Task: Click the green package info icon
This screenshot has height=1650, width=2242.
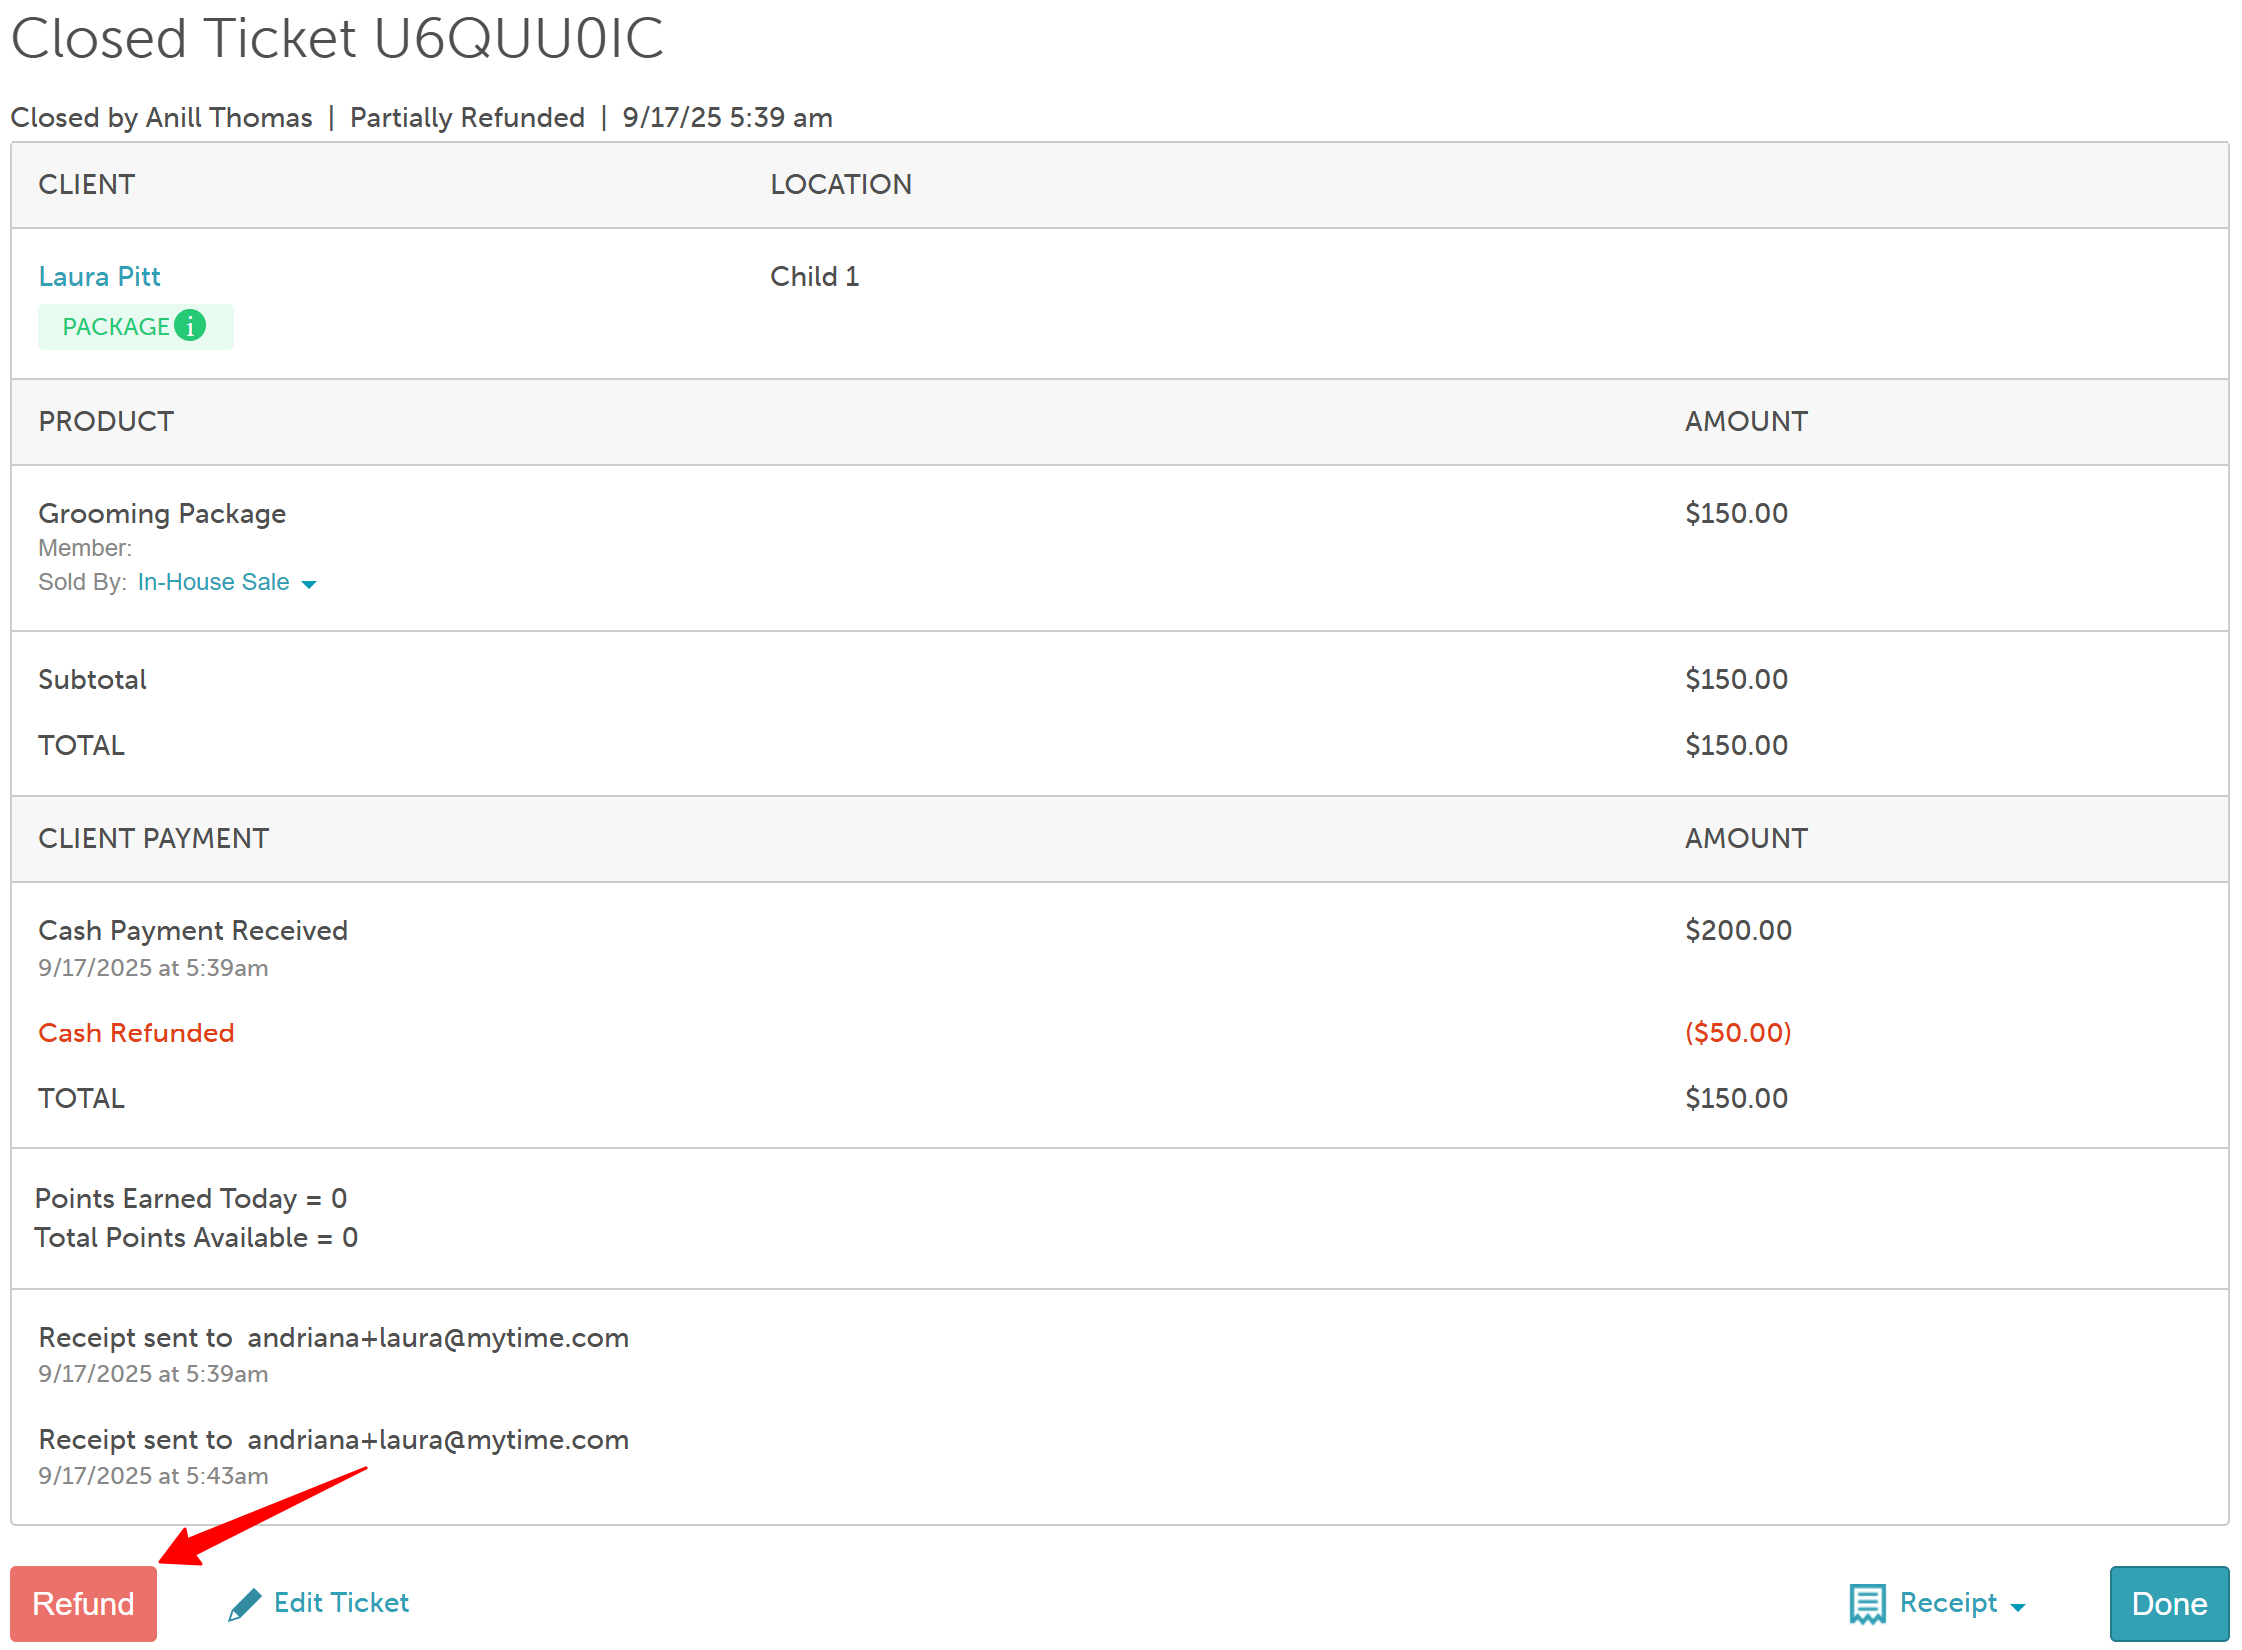Action: click(190, 326)
